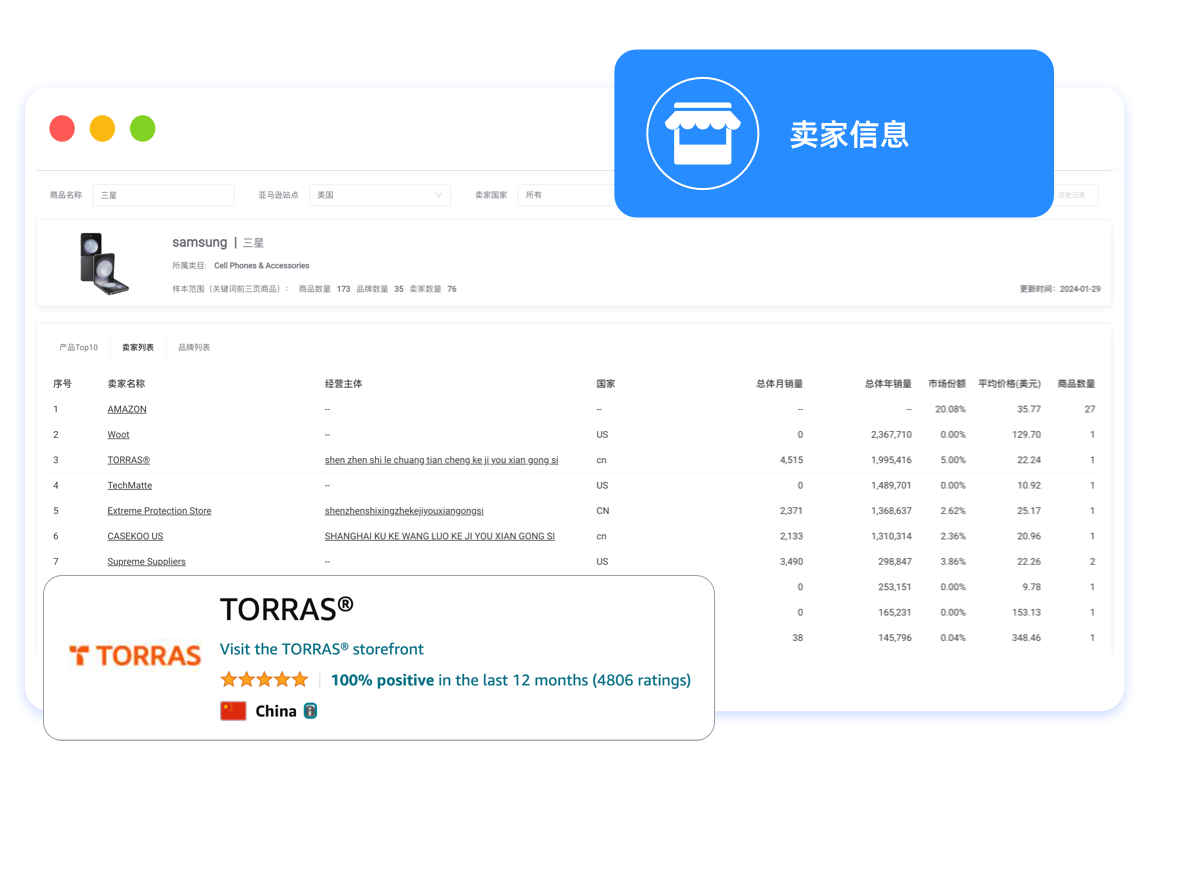Open the Extreme Protection Store link
1204x880 pixels.
pyautogui.click(x=159, y=511)
